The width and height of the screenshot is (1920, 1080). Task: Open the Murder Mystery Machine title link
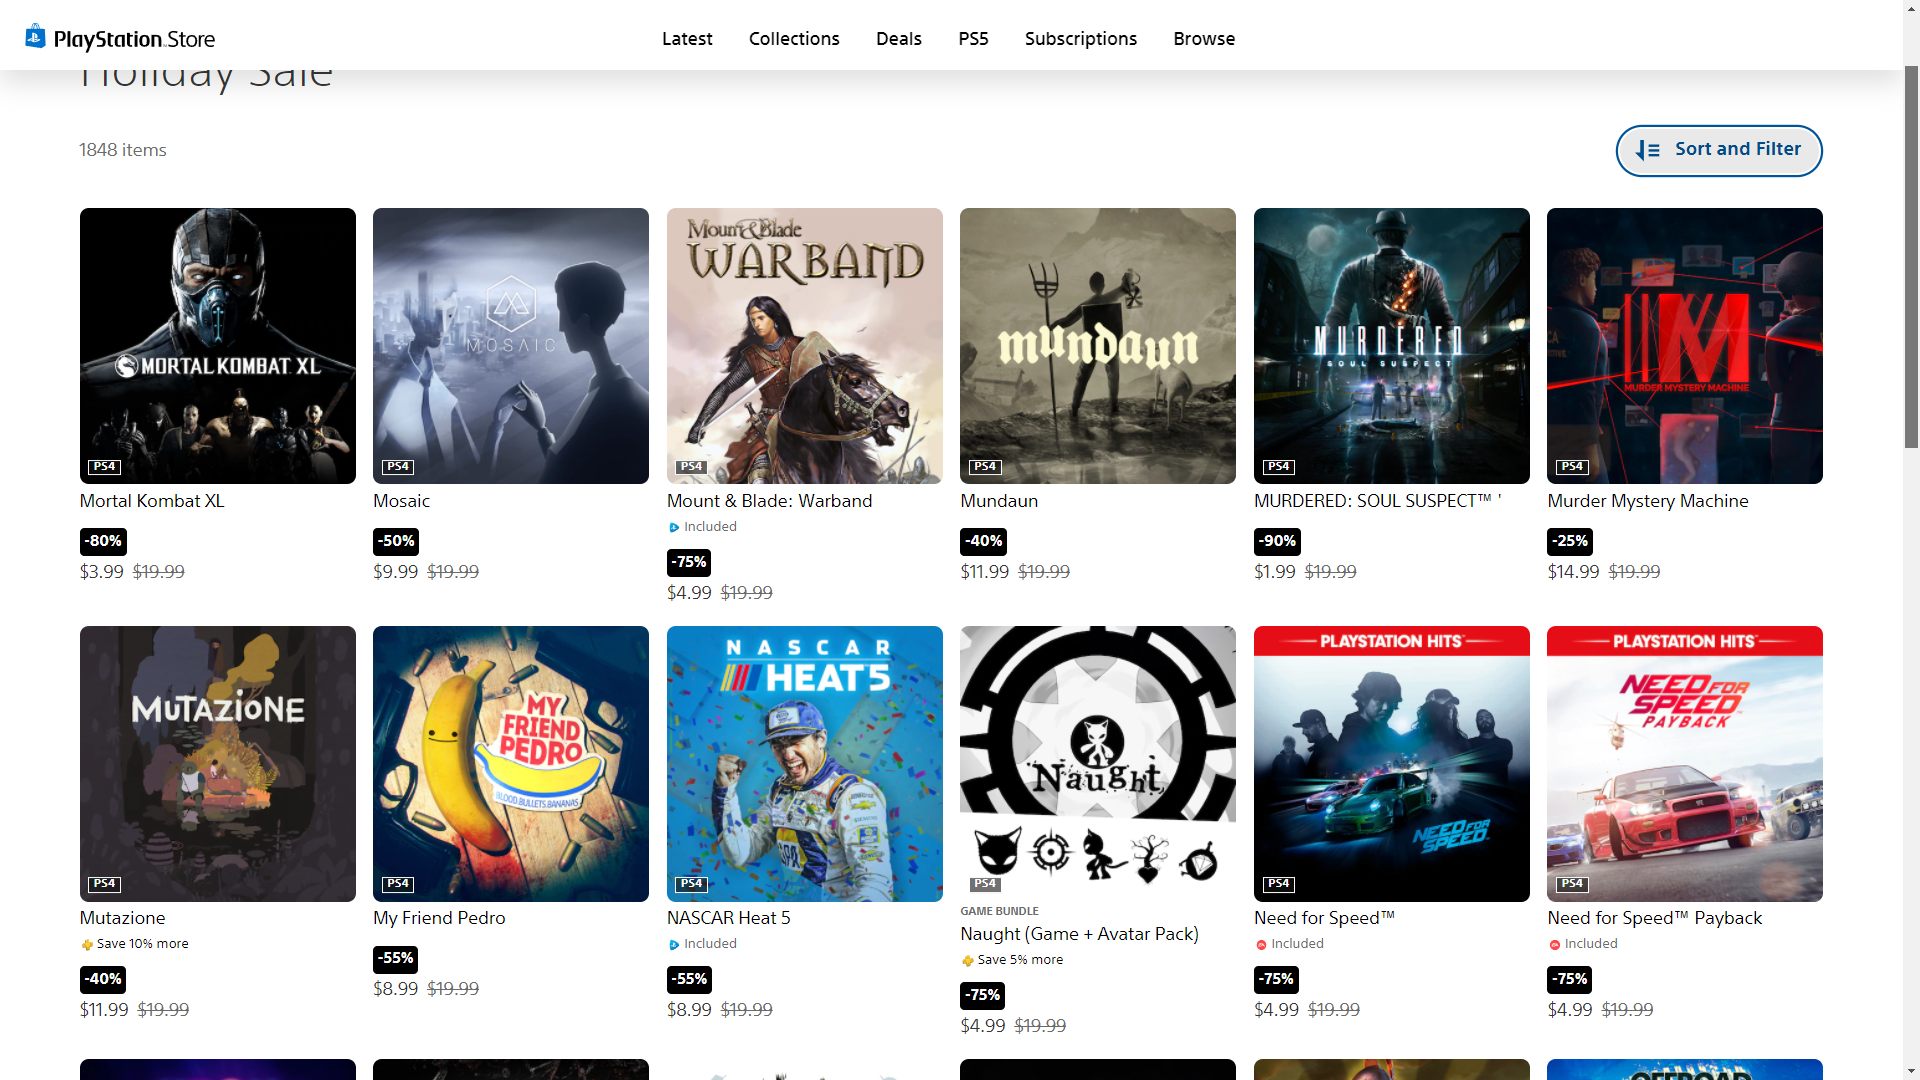coord(1647,501)
